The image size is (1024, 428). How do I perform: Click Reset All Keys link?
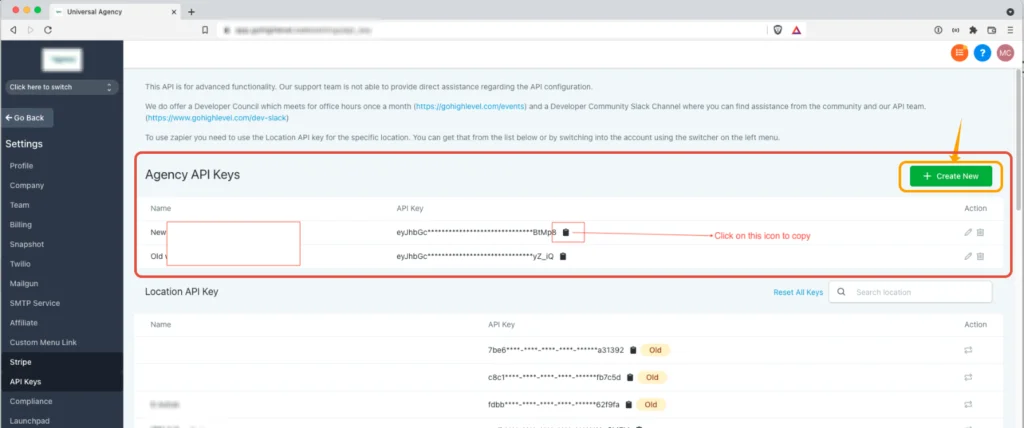pos(798,292)
